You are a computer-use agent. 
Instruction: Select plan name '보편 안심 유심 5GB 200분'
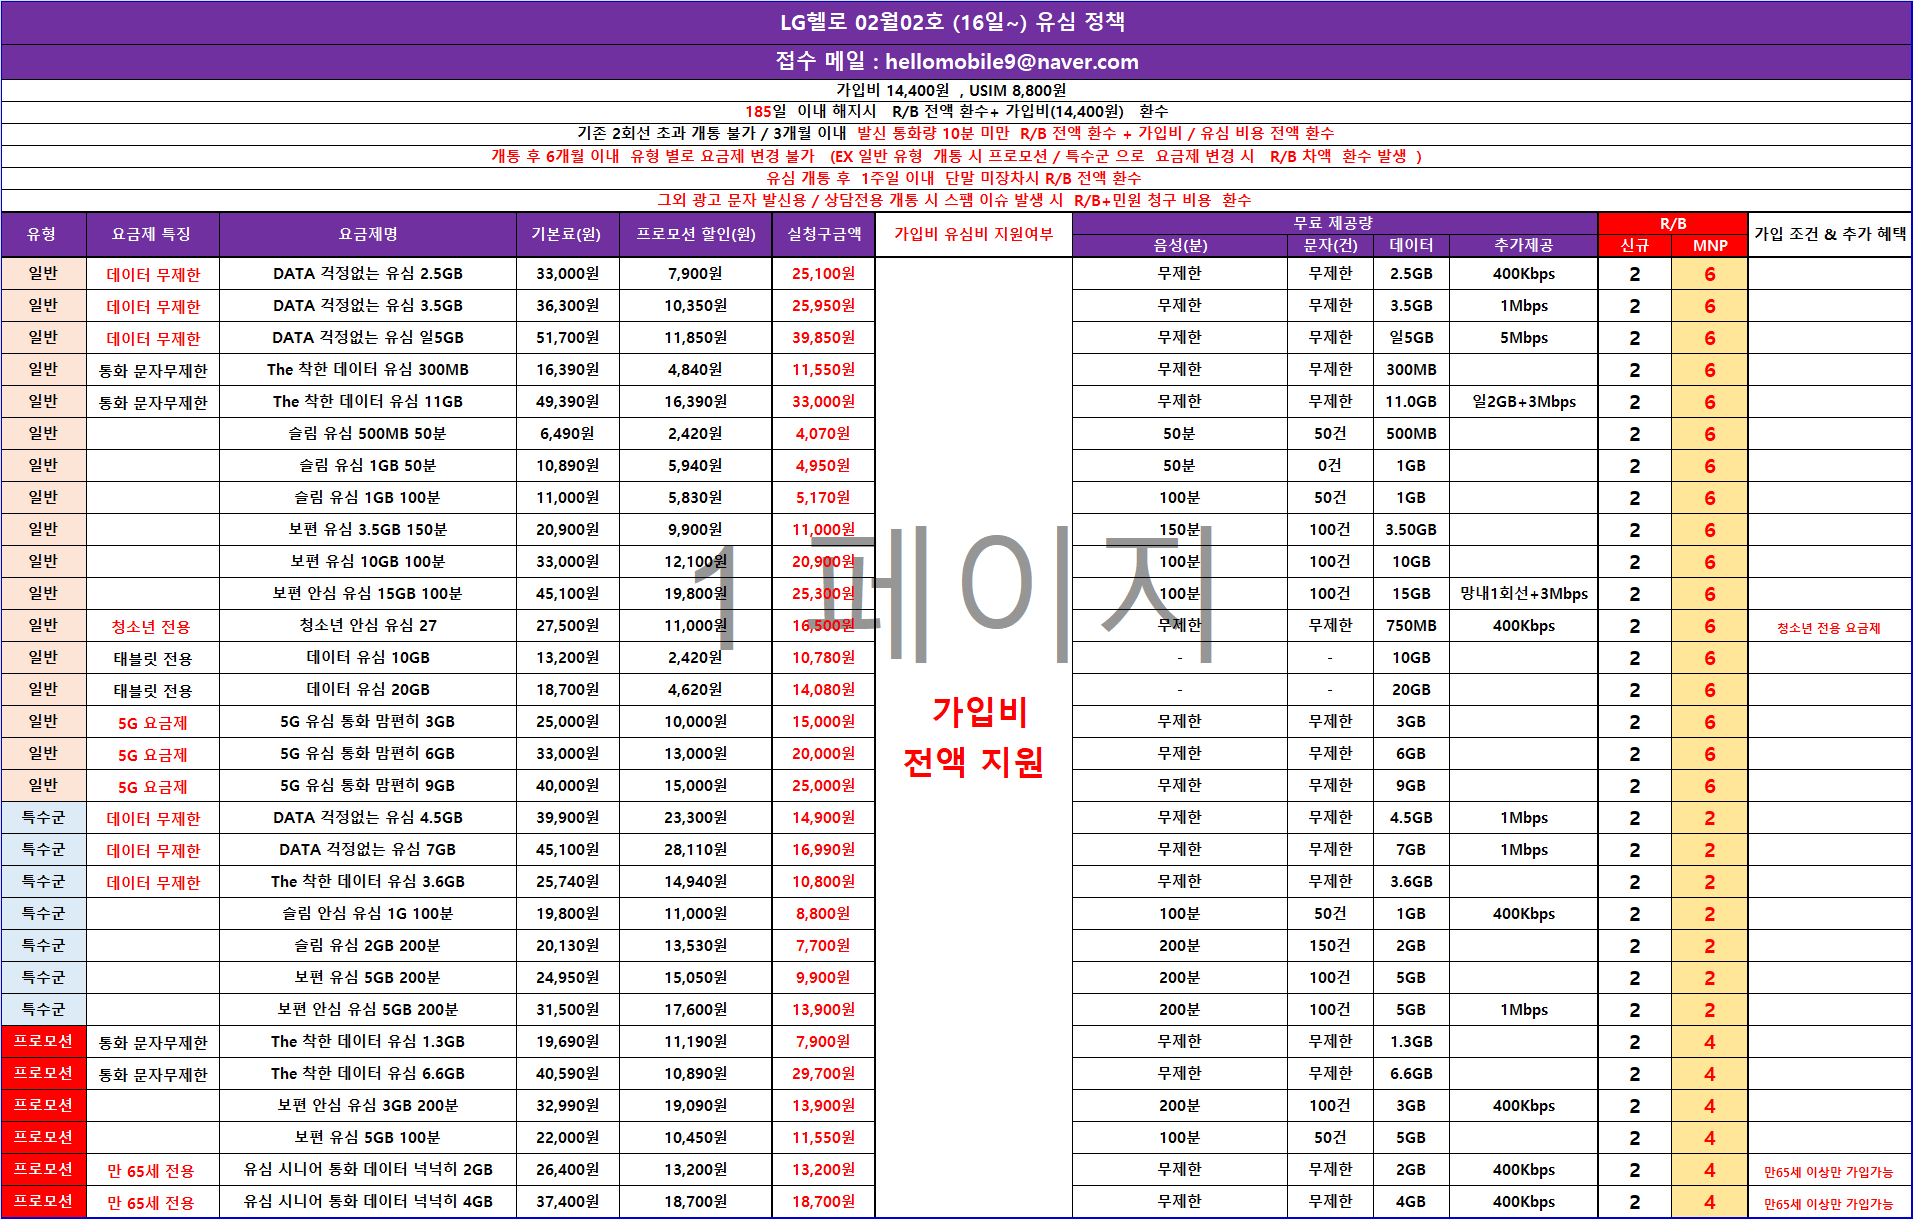[368, 1009]
